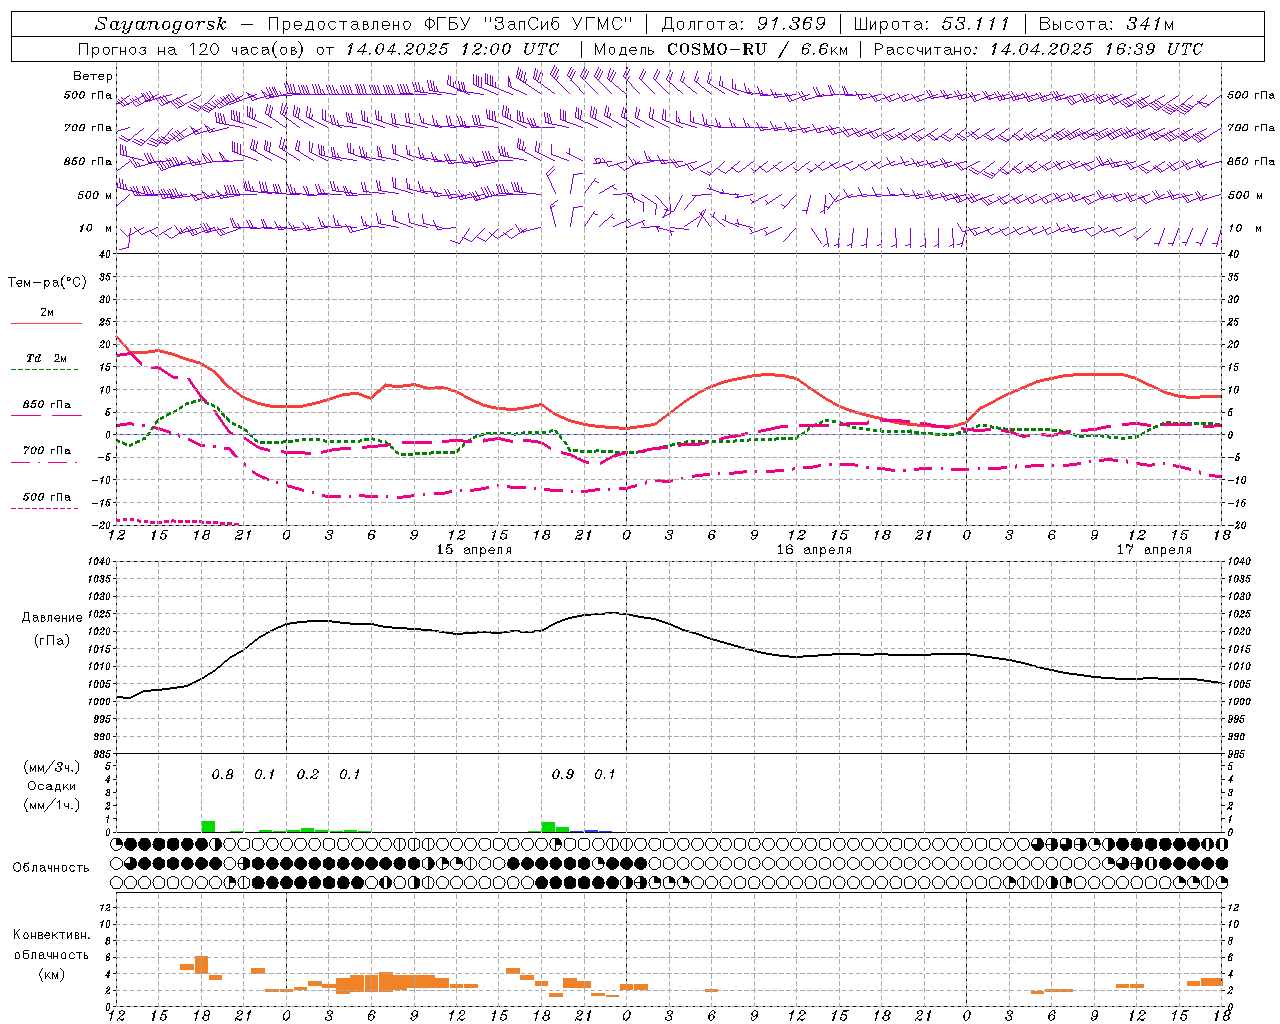Click '1040' on the left pressure axis
Image resolution: width=1280 pixels, height=1024 pixels.
(x=98, y=562)
